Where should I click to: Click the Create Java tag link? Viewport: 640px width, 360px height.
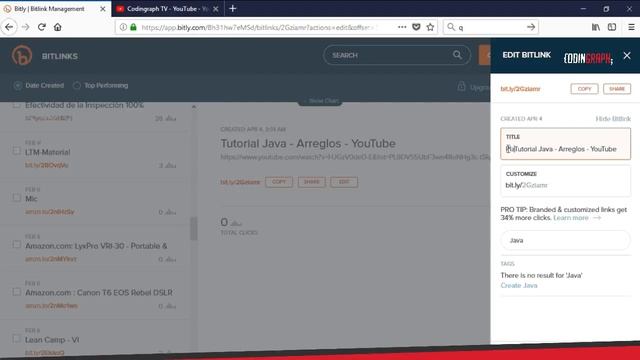(519, 285)
